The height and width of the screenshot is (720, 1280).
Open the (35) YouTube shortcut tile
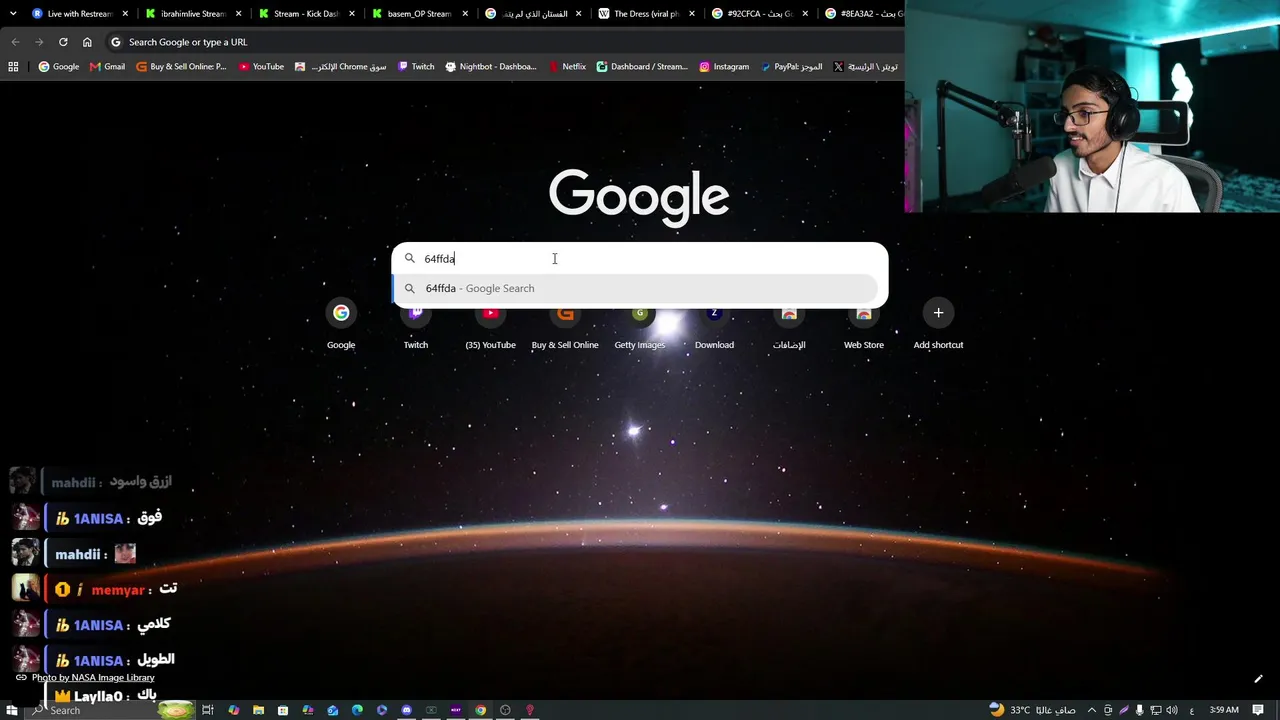pyautogui.click(x=490, y=326)
